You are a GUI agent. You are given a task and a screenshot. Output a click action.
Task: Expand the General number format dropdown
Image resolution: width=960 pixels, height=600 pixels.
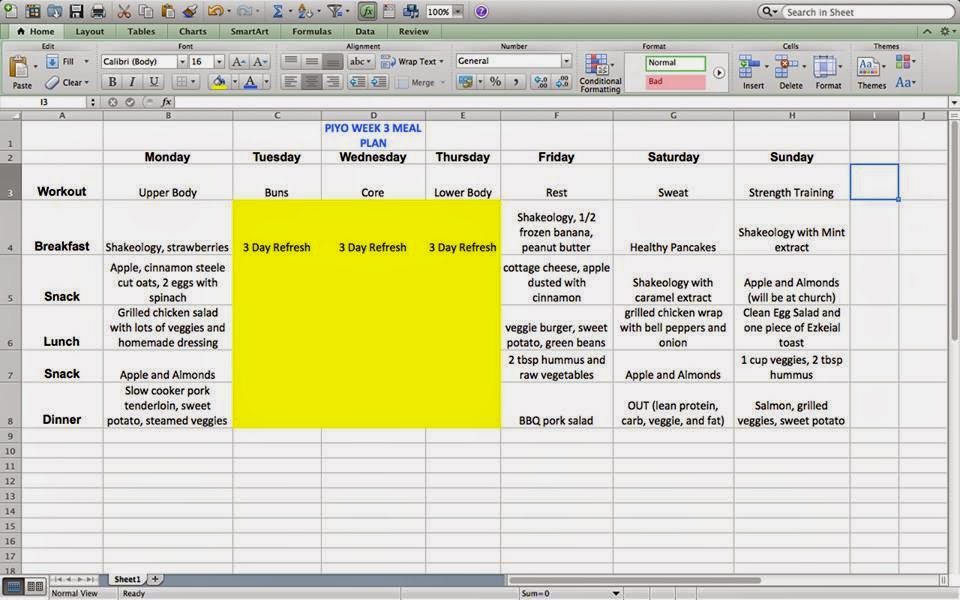pos(566,61)
